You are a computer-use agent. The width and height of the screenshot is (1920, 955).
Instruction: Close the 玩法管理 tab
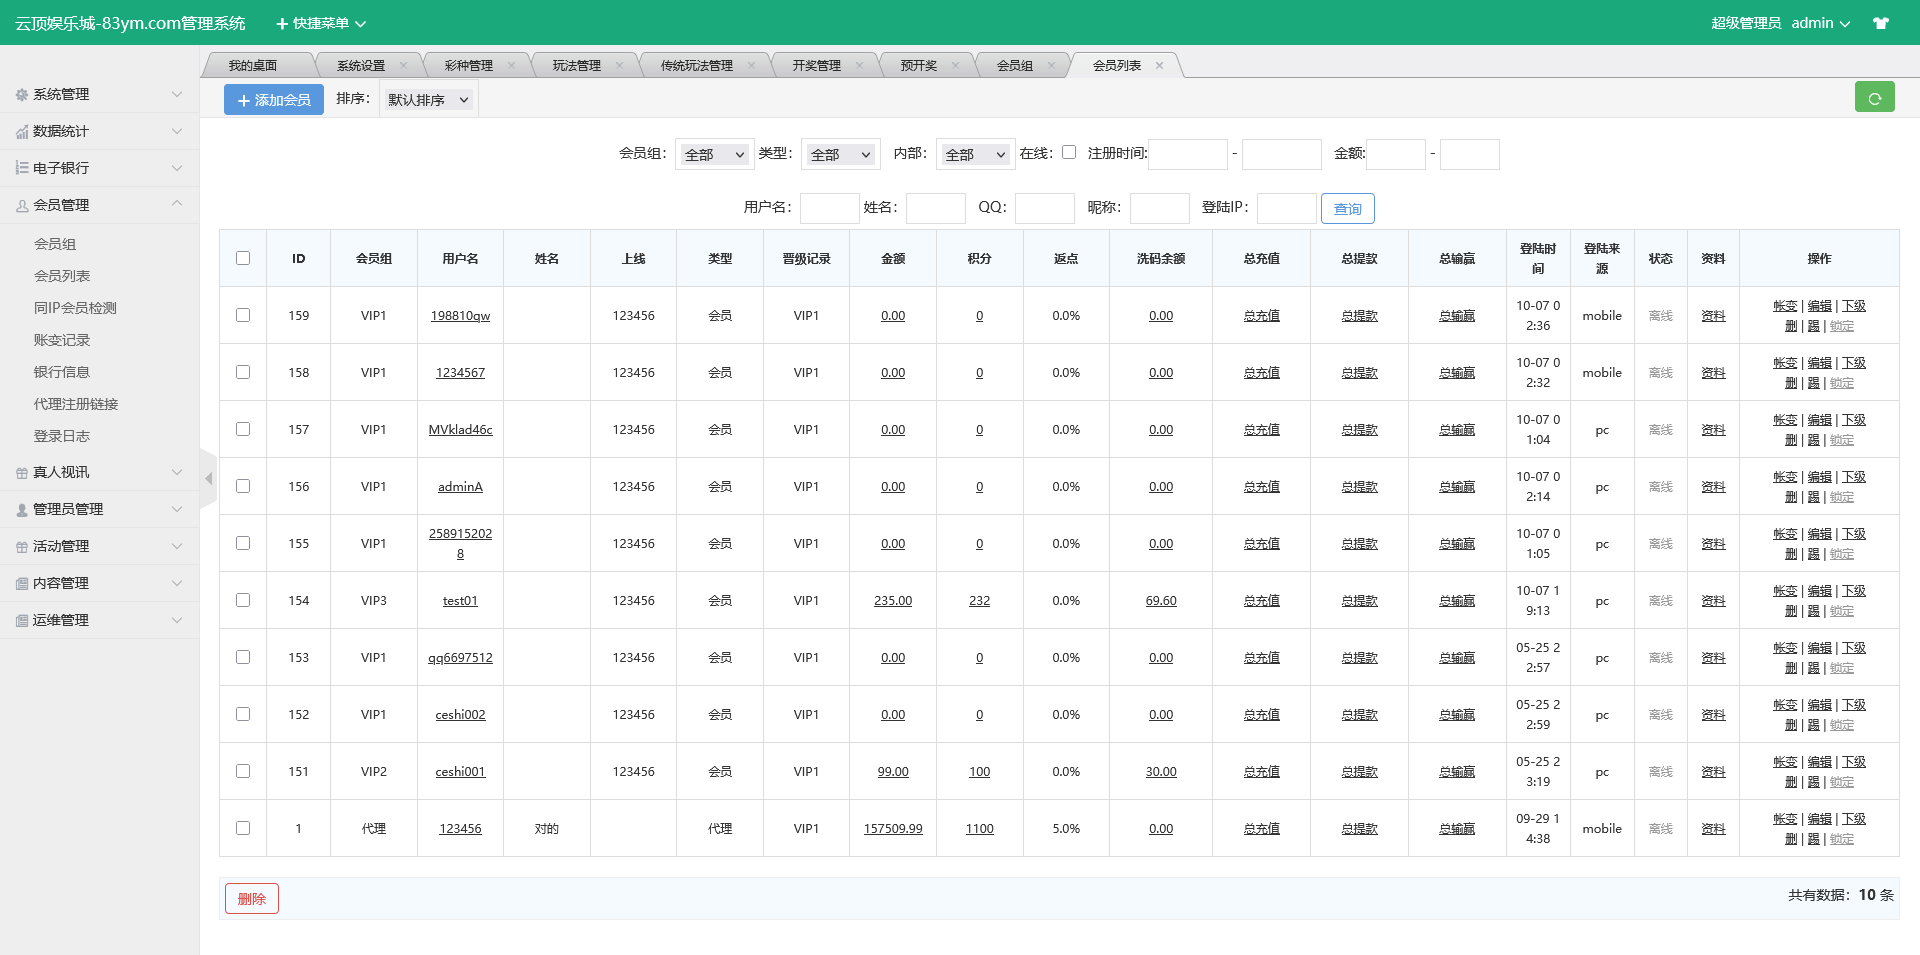click(x=619, y=65)
